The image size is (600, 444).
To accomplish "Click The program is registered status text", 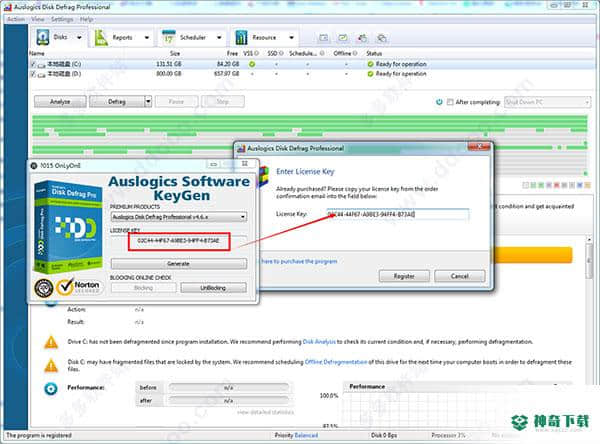I will (x=39, y=435).
